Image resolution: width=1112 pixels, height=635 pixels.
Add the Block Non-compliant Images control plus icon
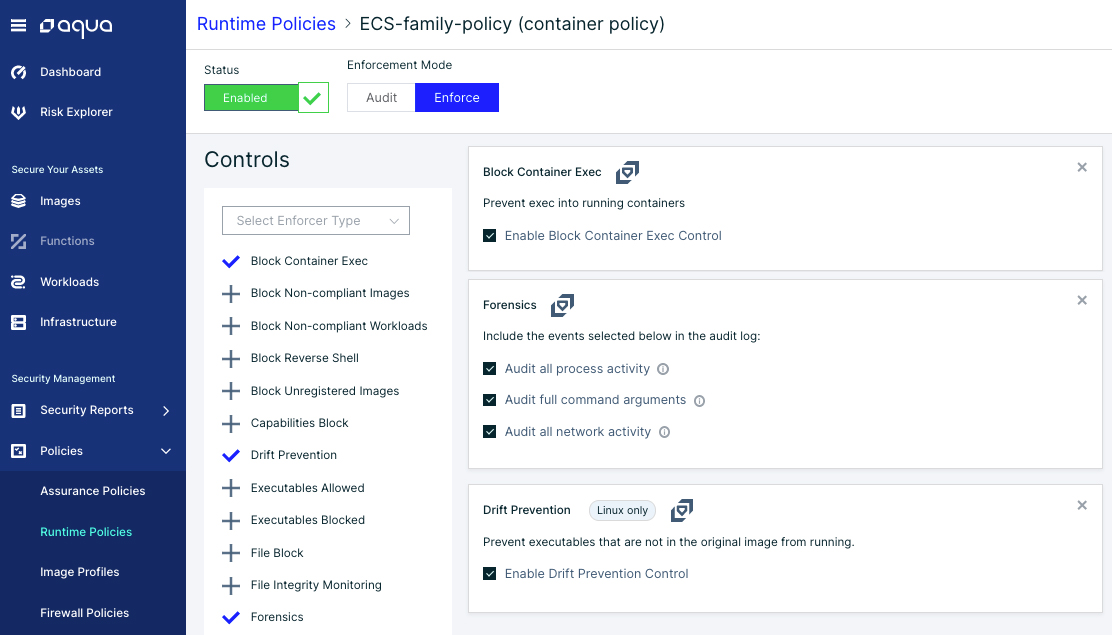pos(230,294)
